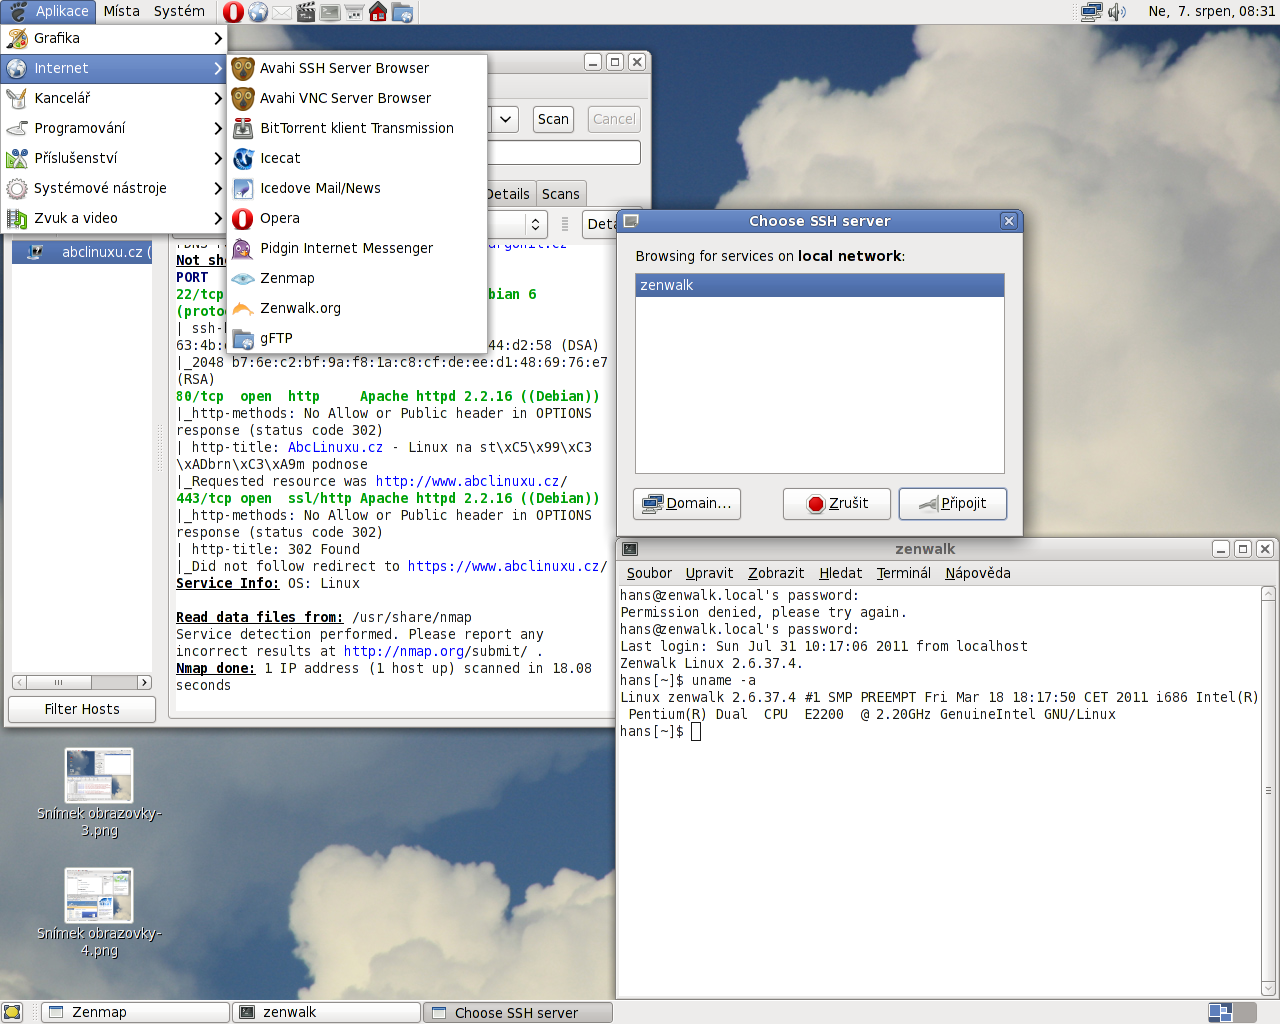Select abclinuxu.cz host in Zenmap list

coord(82,252)
